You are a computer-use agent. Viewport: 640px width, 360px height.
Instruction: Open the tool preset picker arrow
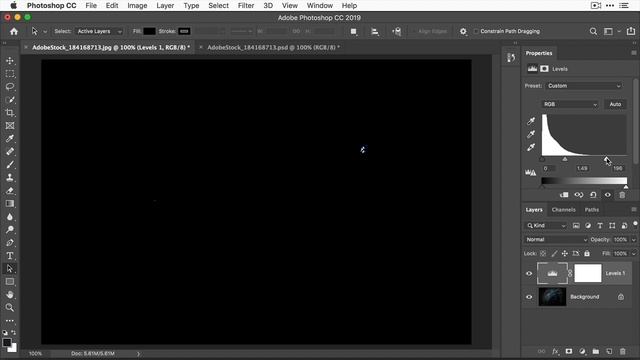(45, 31)
